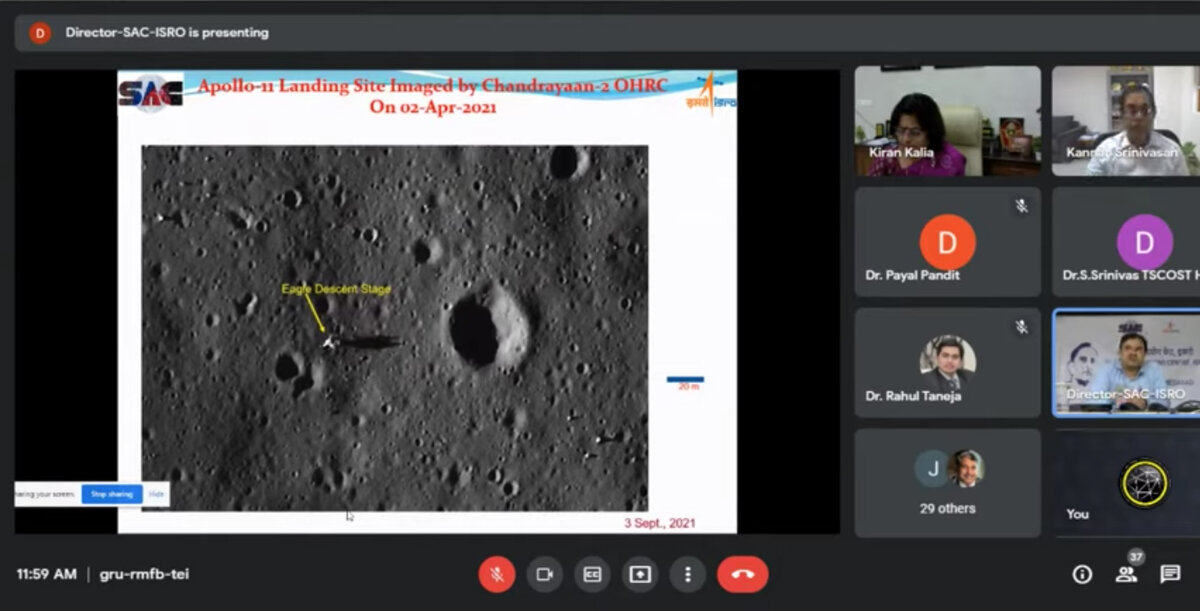Open the chat messages panel
The height and width of the screenshot is (611, 1200).
1170,574
